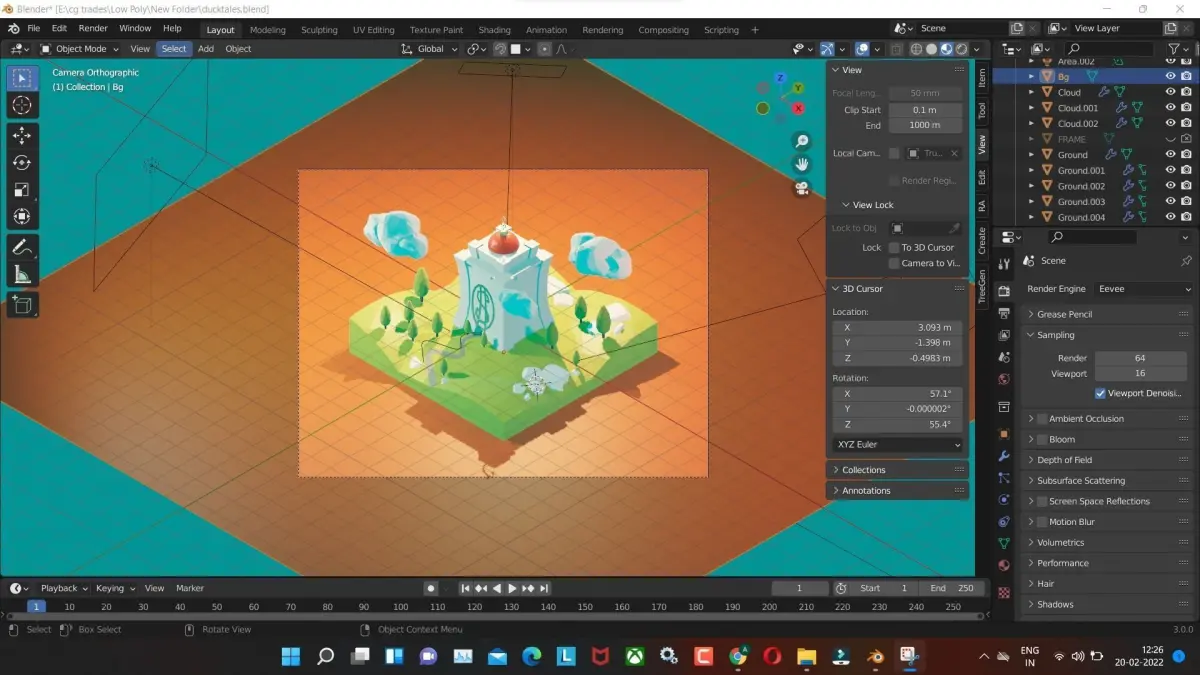The image size is (1200, 675).
Task: Play the animation forward
Action: (512, 588)
